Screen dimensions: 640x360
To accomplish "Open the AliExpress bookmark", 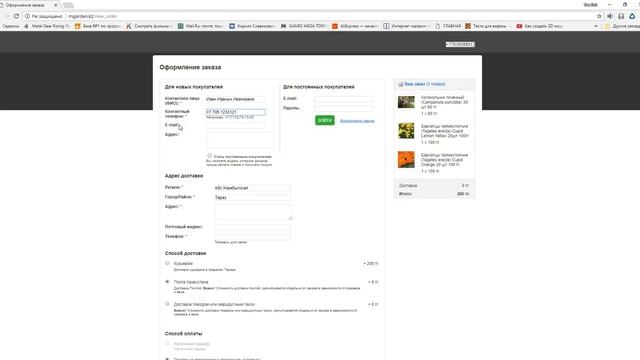I will pyautogui.click(x=355, y=26).
